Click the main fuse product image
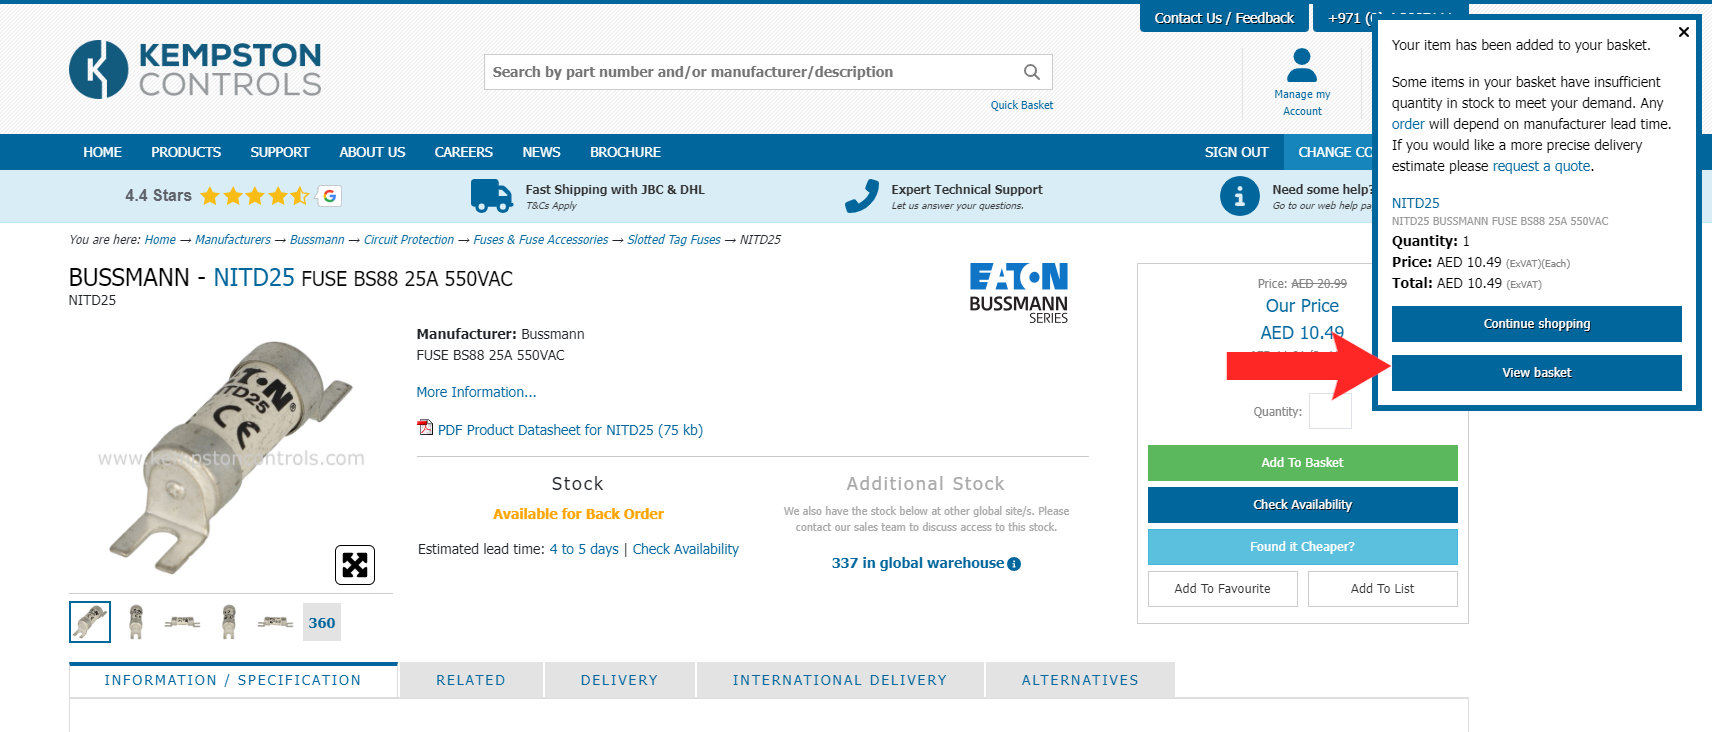Screen dimensions: 1712x732 229,458
